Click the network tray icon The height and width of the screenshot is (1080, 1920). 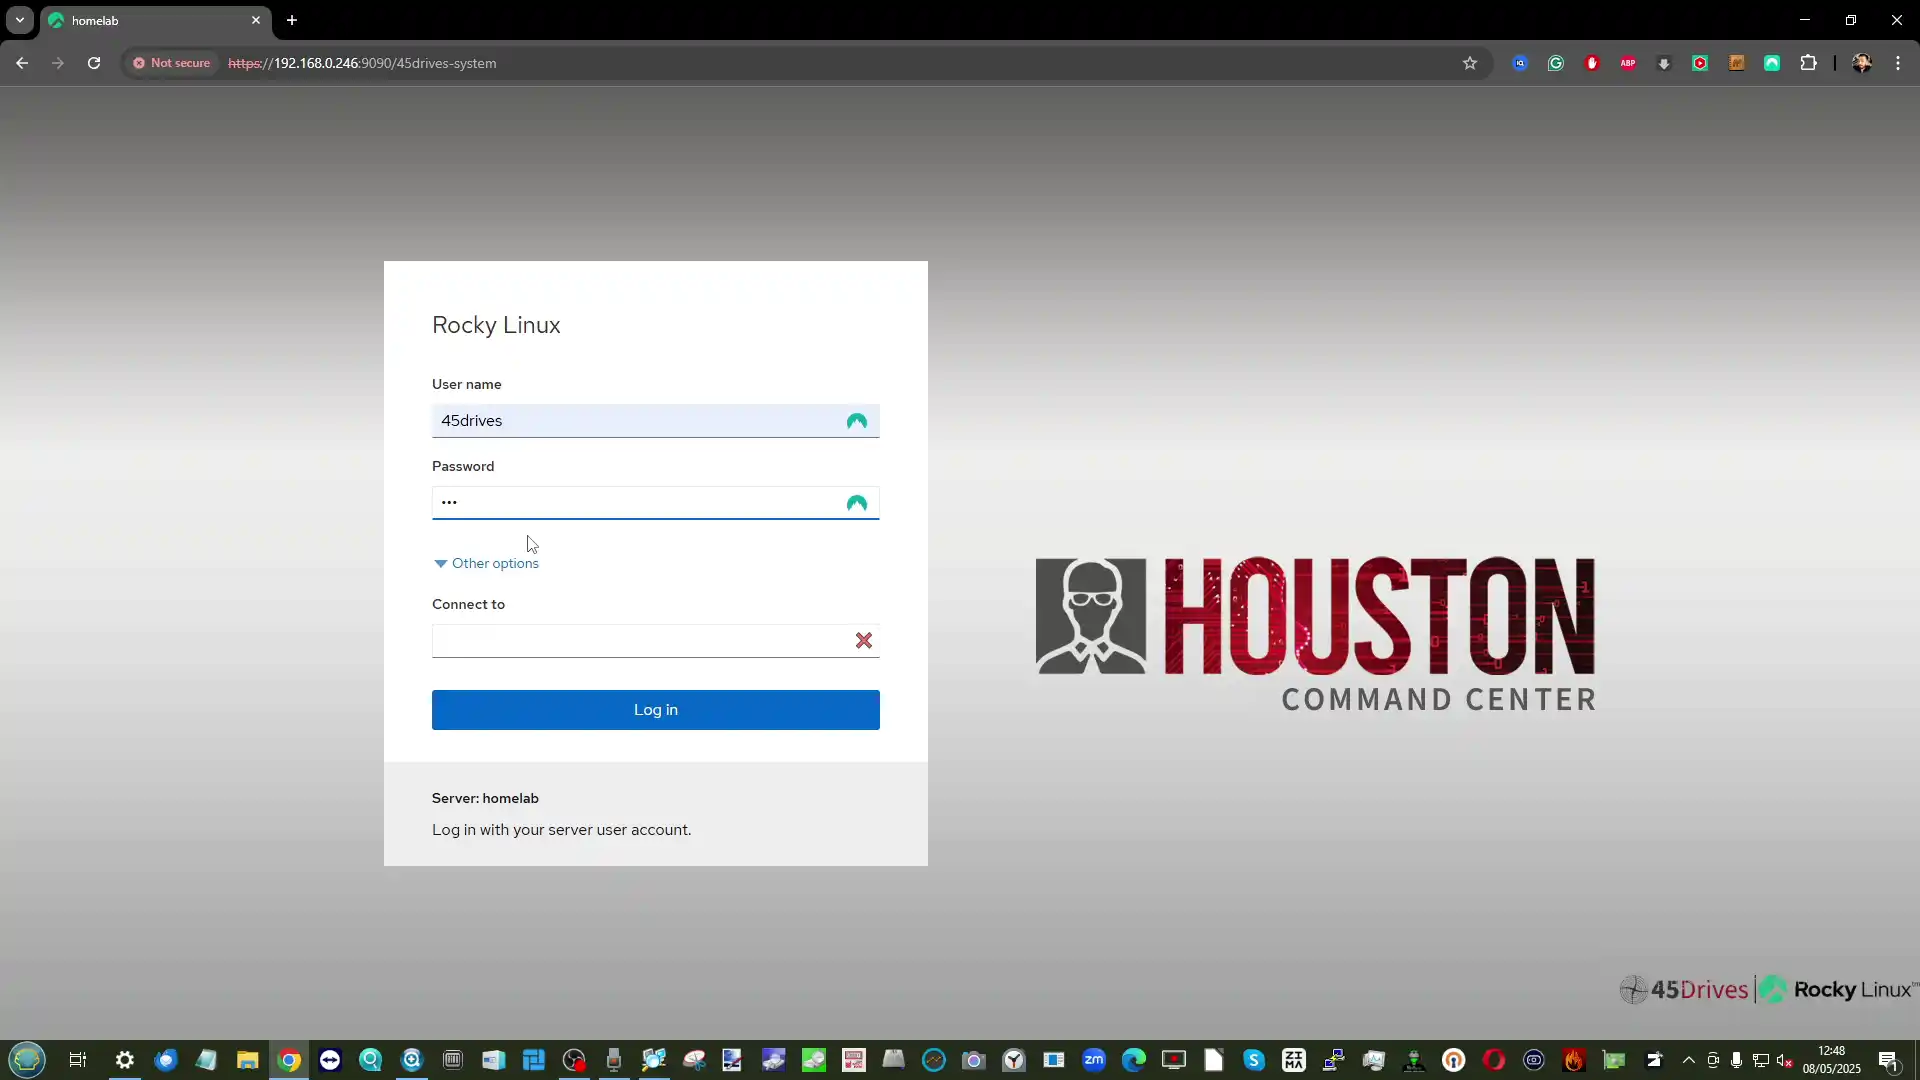tap(1761, 1060)
